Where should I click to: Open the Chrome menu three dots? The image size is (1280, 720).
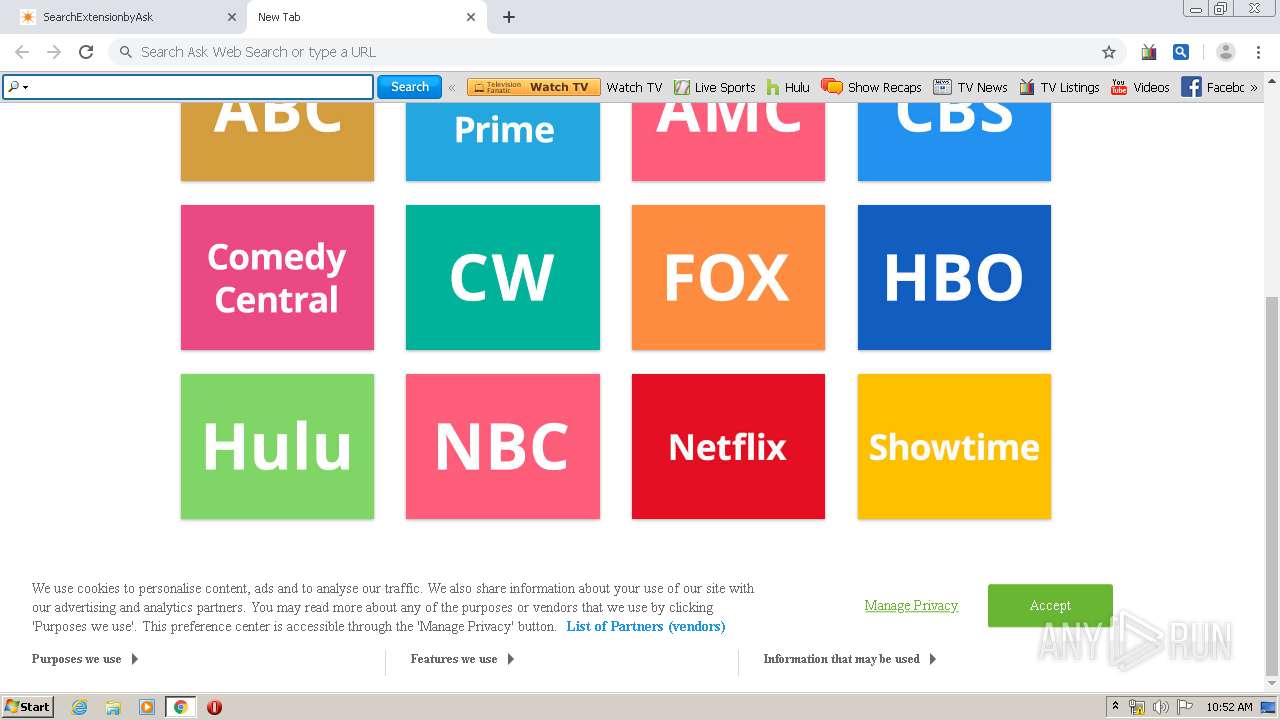pos(1259,52)
